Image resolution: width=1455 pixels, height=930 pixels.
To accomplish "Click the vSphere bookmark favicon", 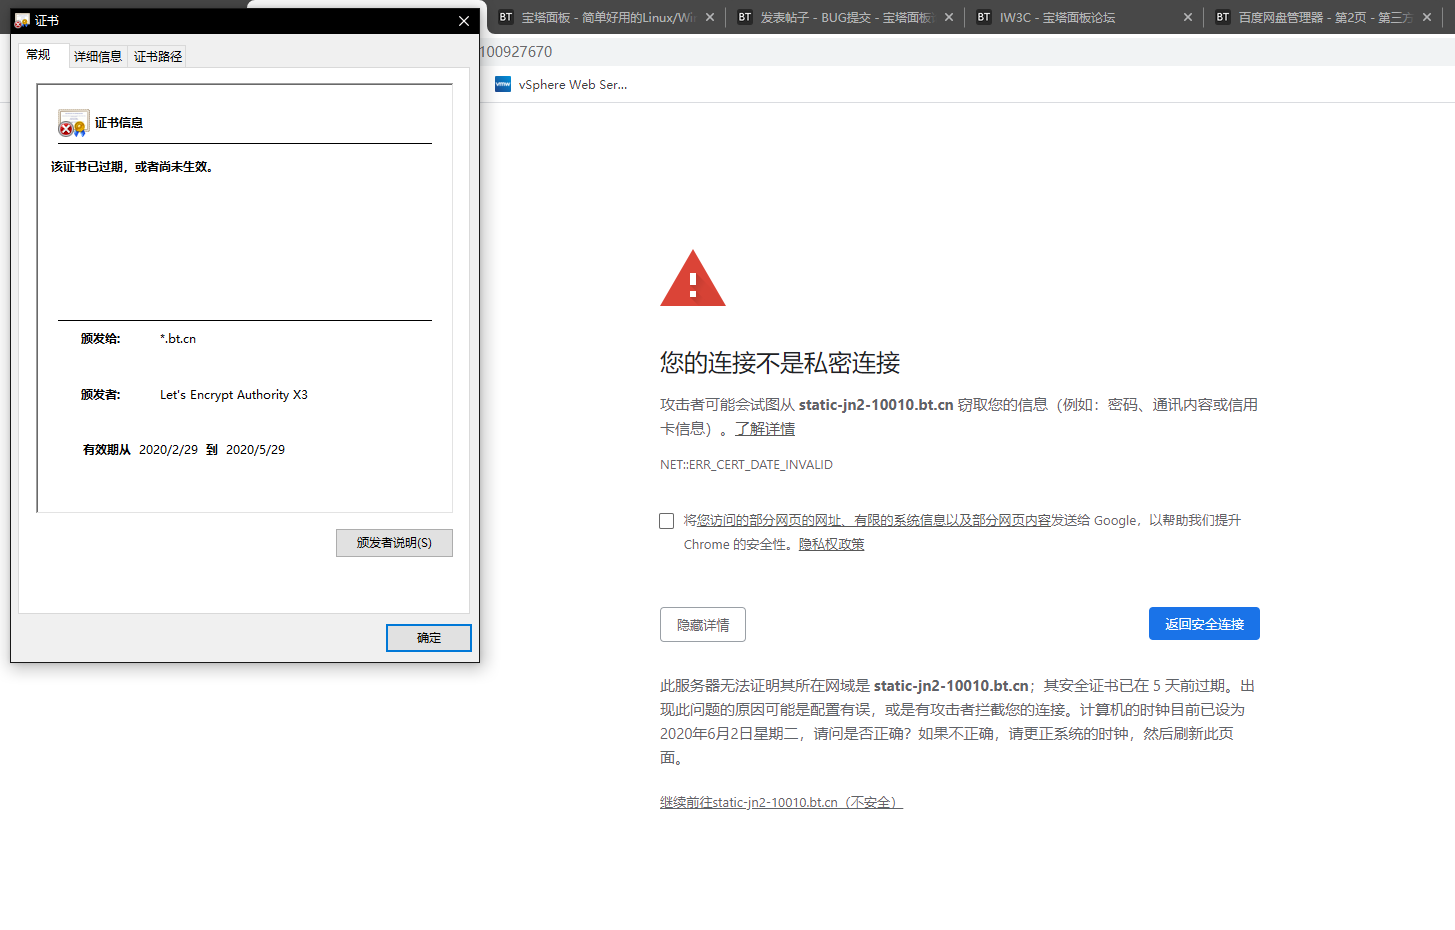I will 503,84.
